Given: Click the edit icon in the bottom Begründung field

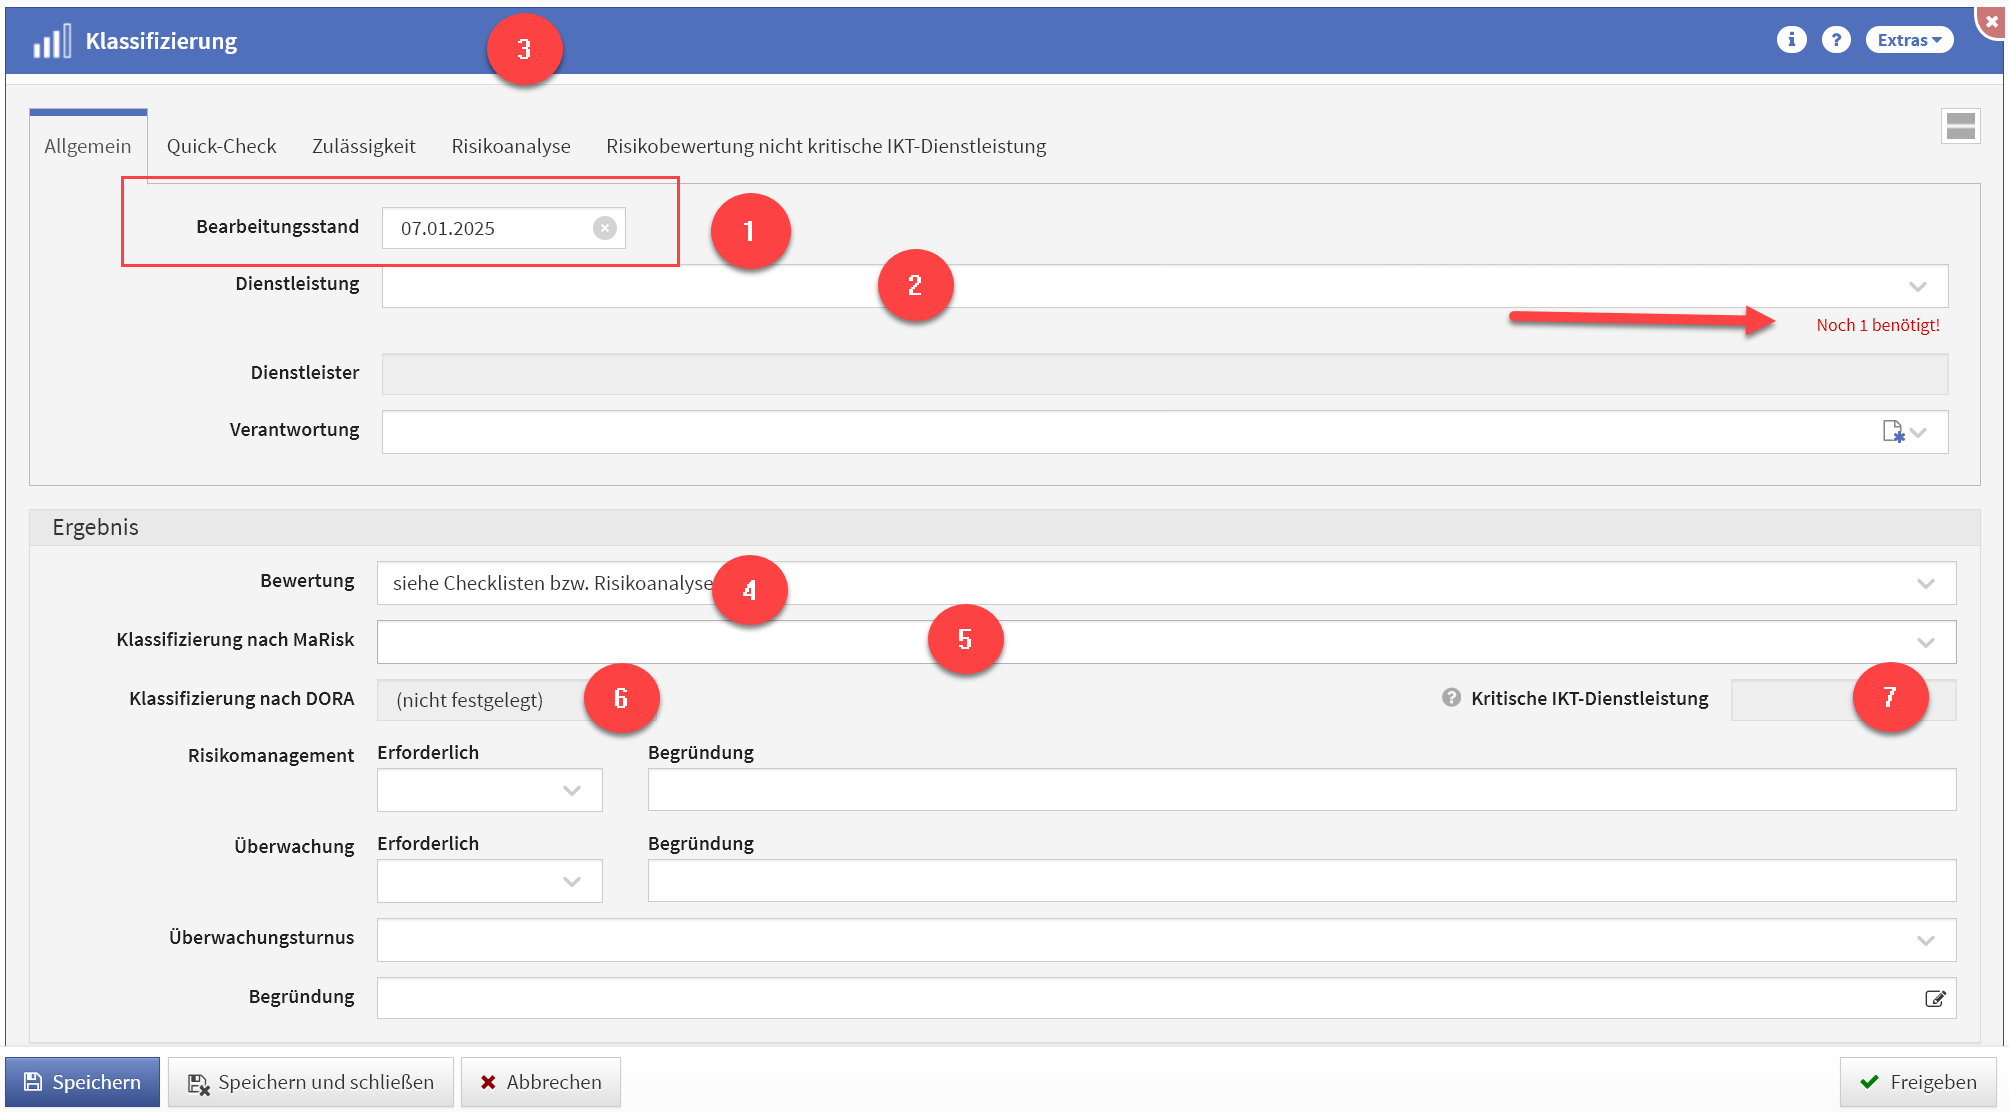Looking at the screenshot, I should (x=1935, y=998).
